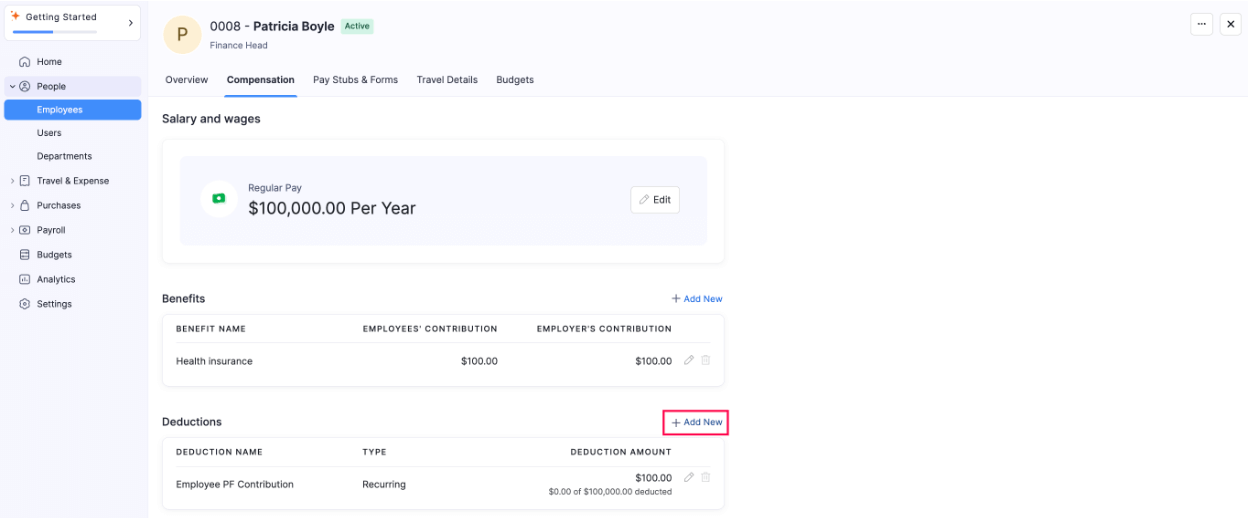This screenshot has height=518, width=1250.
Task: Delete the Employee PF Contribution deduction
Action: point(706,478)
